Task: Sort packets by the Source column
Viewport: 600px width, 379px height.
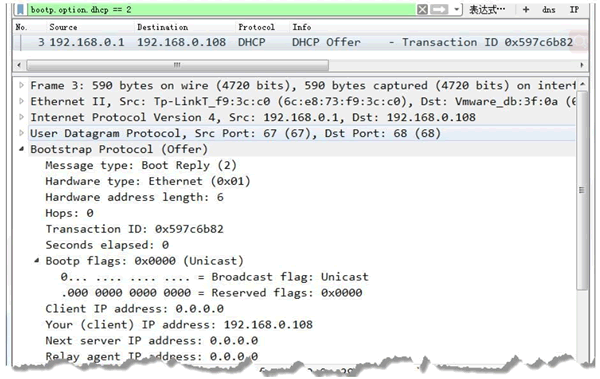Action: [x=63, y=27]
